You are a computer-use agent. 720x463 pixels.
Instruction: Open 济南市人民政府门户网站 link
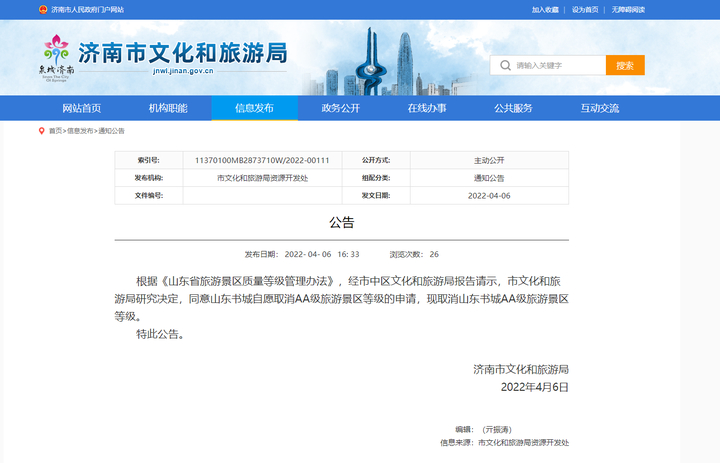87,9
